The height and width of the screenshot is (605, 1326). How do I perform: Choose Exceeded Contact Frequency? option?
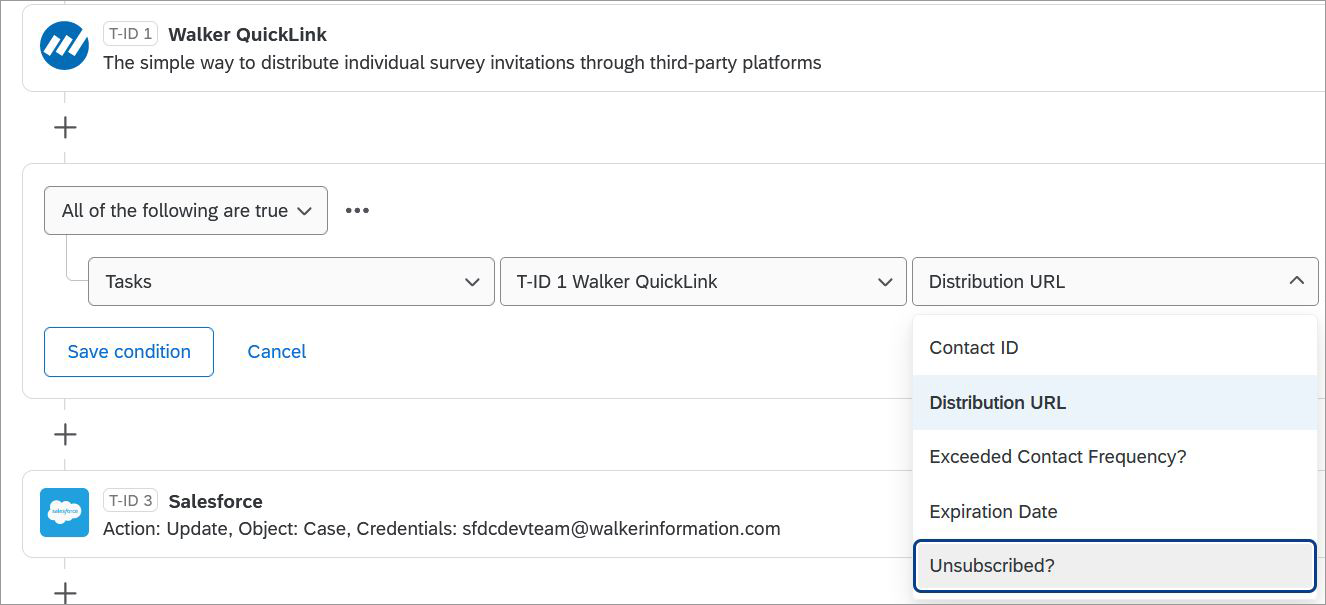click(1115, 457)
